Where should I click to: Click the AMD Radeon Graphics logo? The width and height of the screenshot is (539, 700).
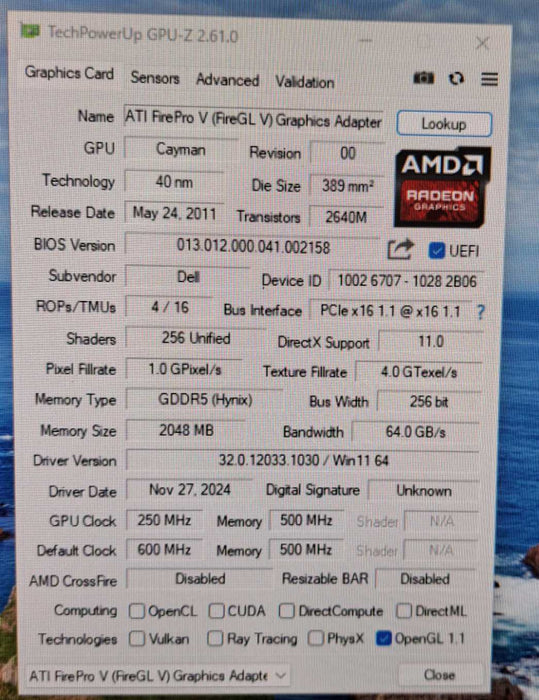click(442, 188)
